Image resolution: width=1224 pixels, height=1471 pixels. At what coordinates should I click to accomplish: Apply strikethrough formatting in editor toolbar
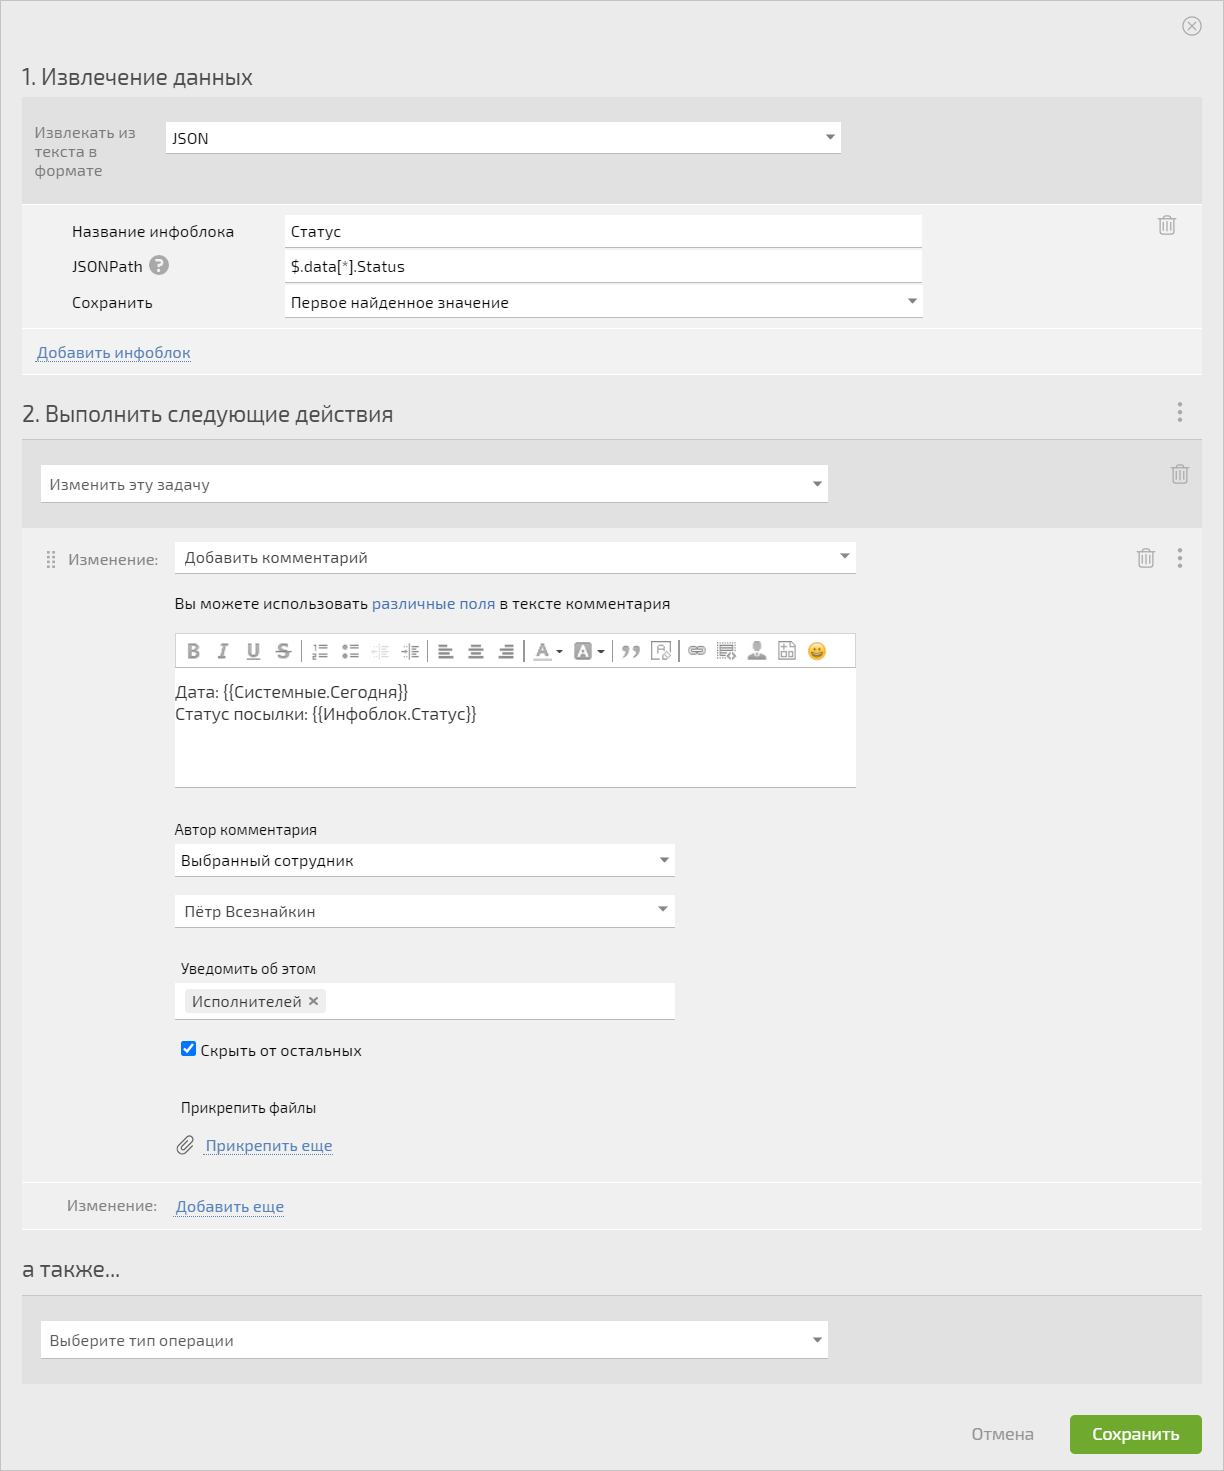tap(283, 651)
